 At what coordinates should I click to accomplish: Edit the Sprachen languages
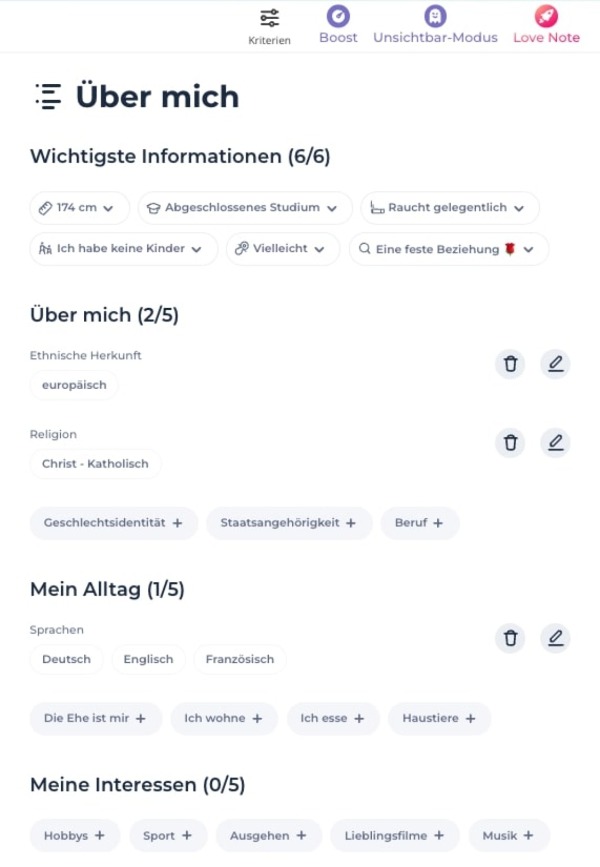[x=555, y=638]
